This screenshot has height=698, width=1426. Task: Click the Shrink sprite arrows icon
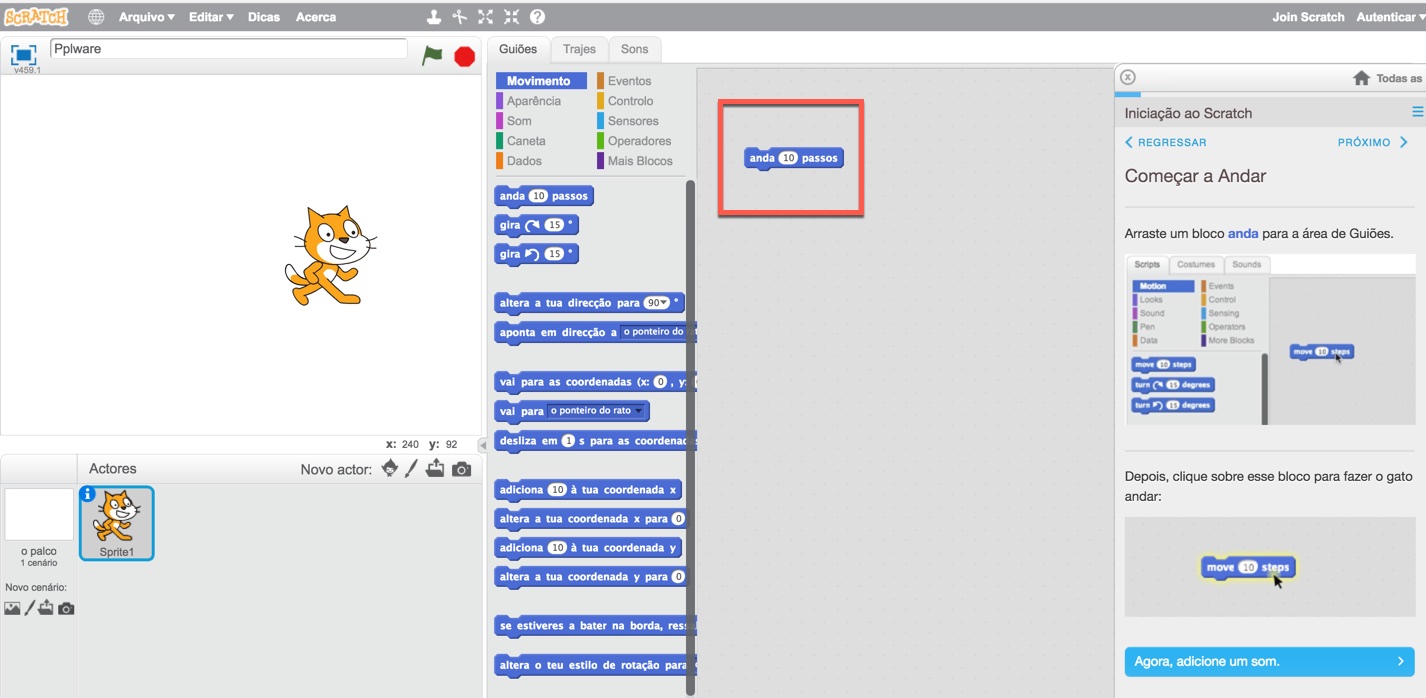(x=511, y=17)
